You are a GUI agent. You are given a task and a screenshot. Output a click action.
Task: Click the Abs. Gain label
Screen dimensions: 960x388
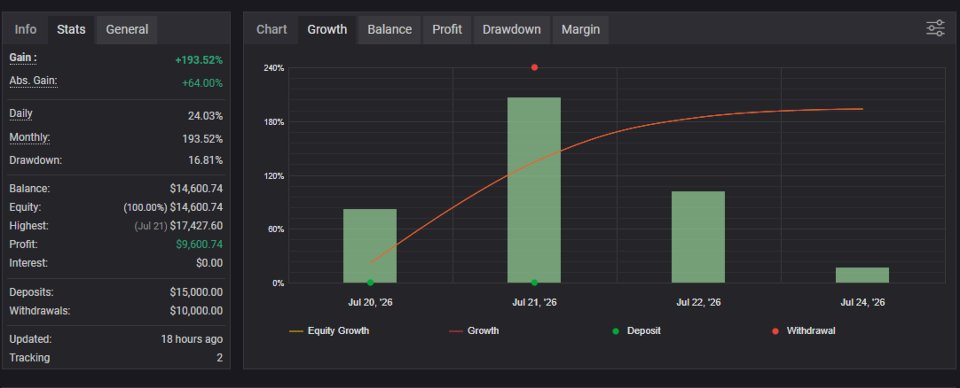(34, 81)
